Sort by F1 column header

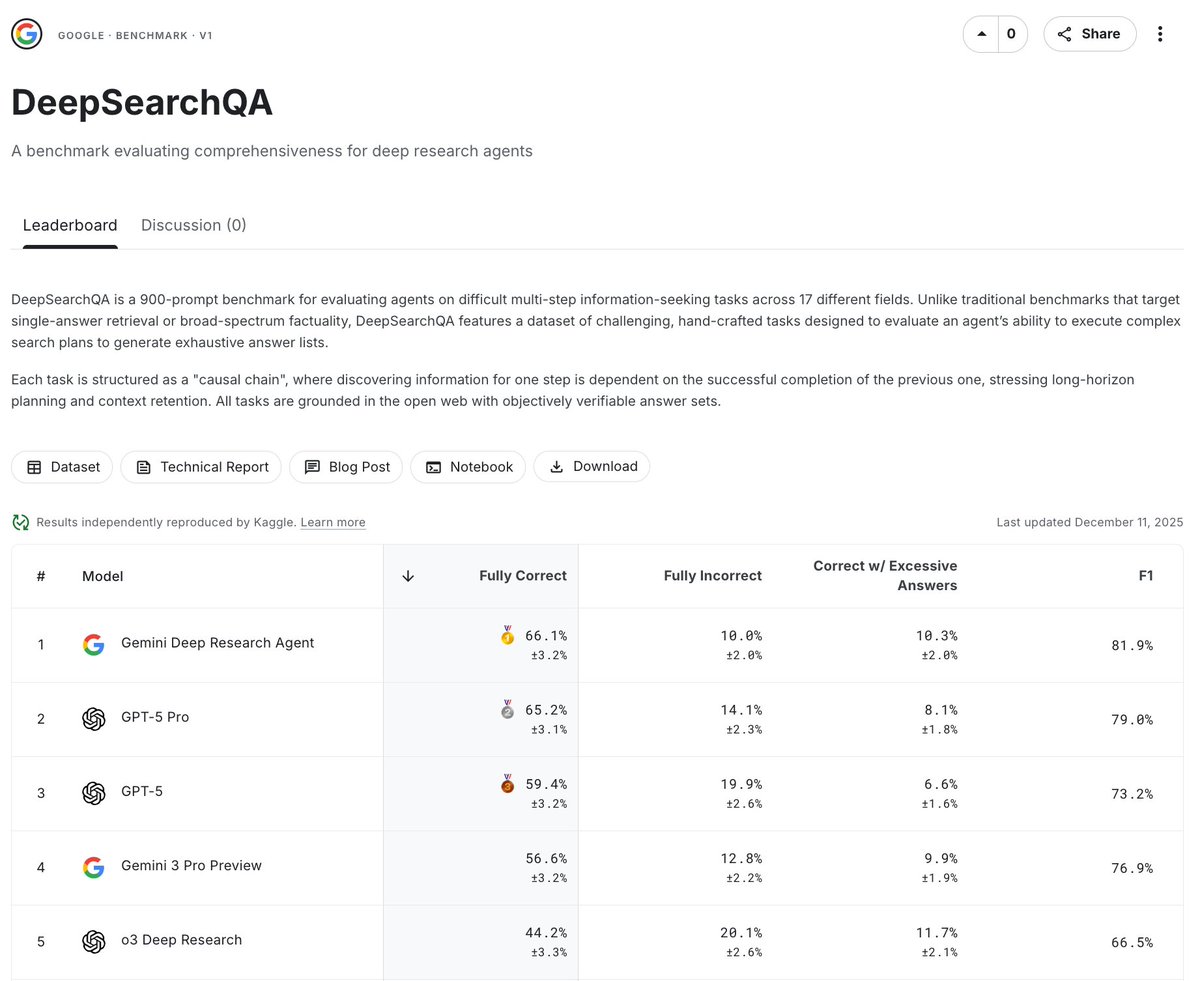point(1146,576)
